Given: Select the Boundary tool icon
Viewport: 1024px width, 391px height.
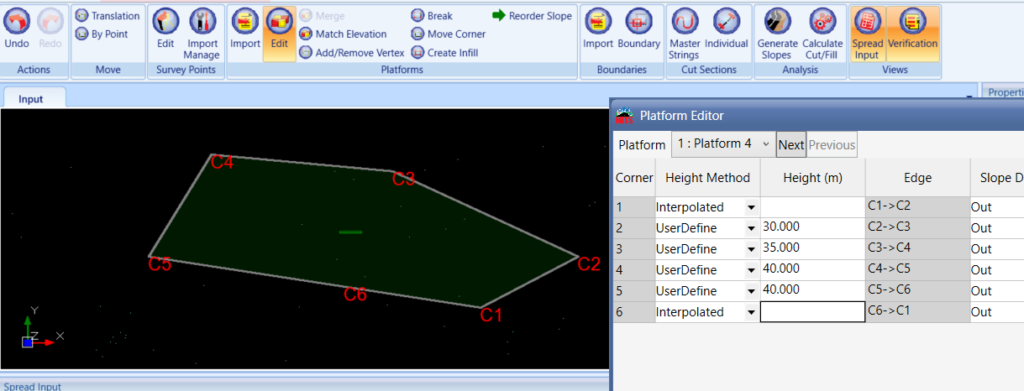Looking at the screenshot, I should click(x=638, y=23).
